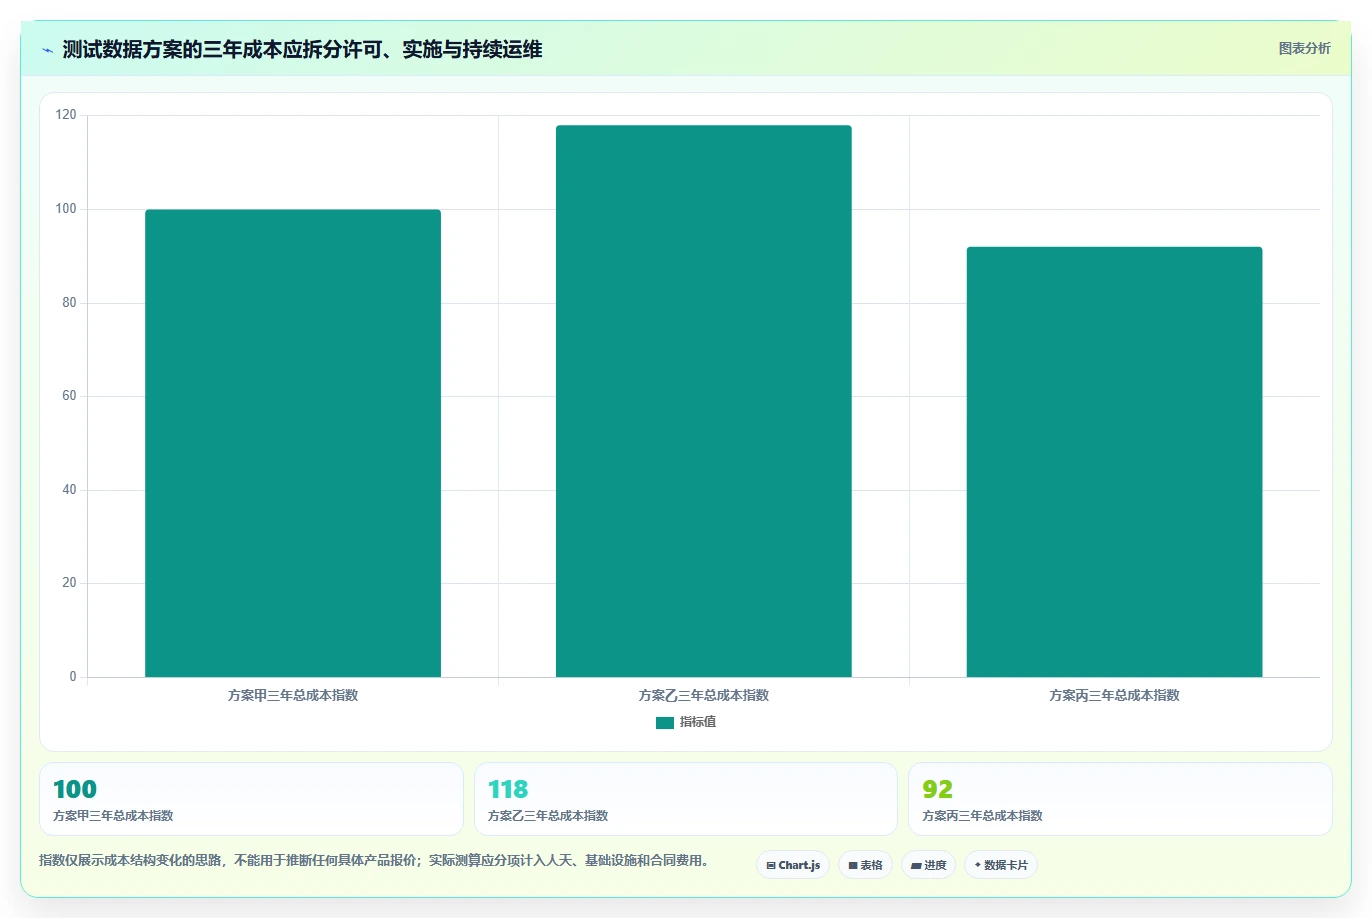
Task: Click the Chart.js tag chip
Action: point(793,865)
